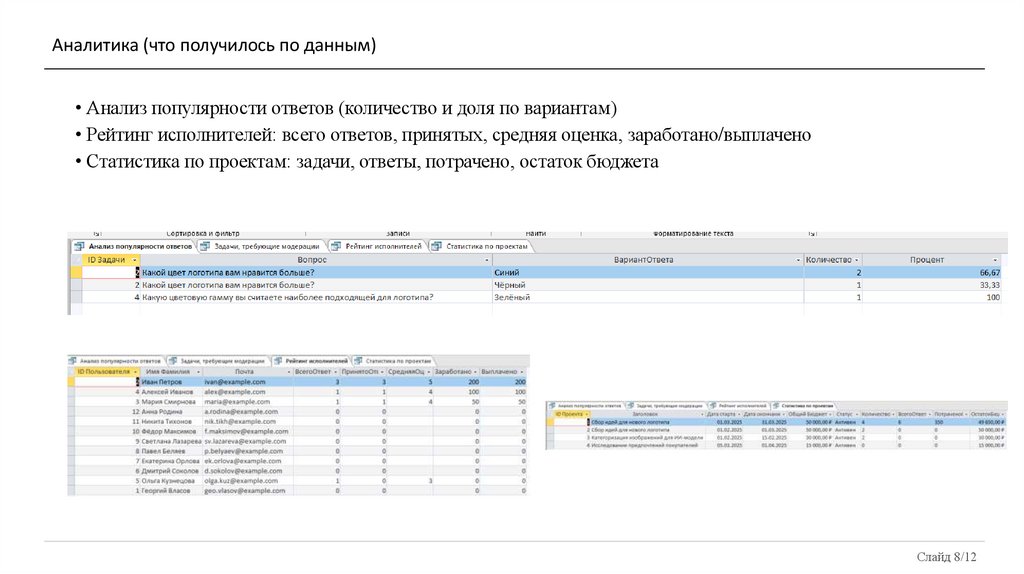This screenshot has height=574, width=1024.
Task: Click the query icon on top 'Задачи, требующие модерации' tab
Action: [205, 246]
